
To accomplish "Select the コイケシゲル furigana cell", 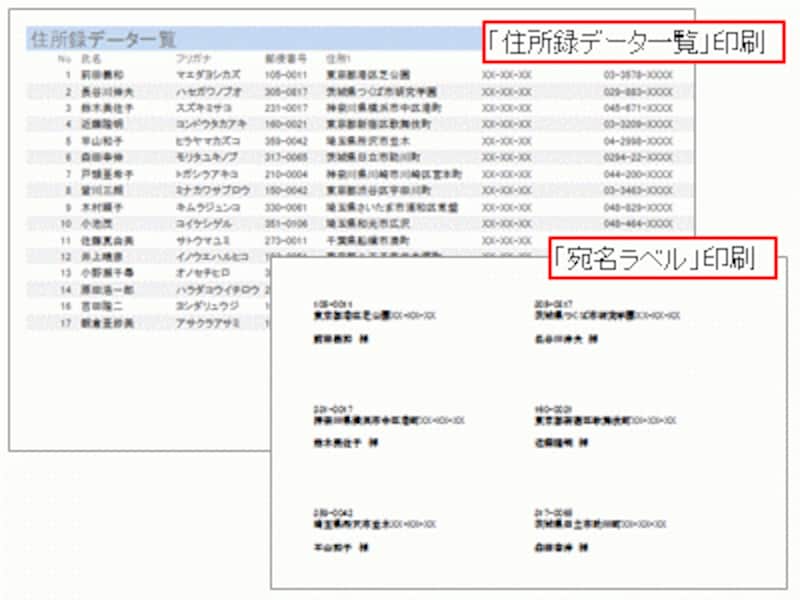I will [204, 223].
